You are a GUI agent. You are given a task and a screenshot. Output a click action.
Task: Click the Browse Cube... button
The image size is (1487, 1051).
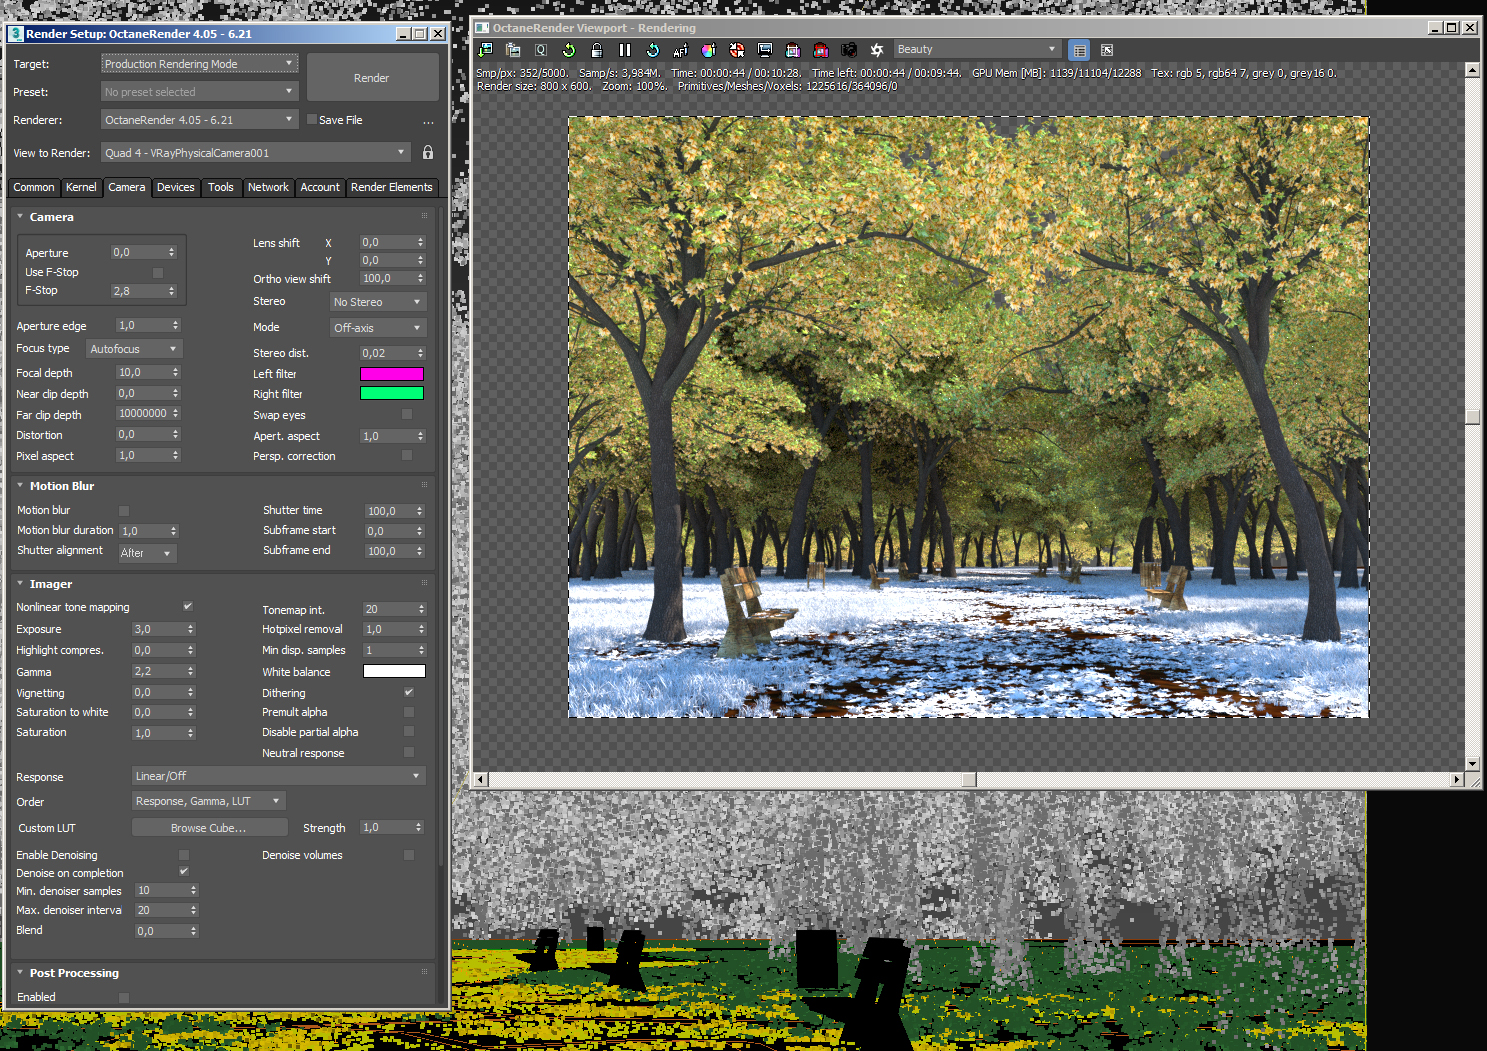[x=208, y=828]
